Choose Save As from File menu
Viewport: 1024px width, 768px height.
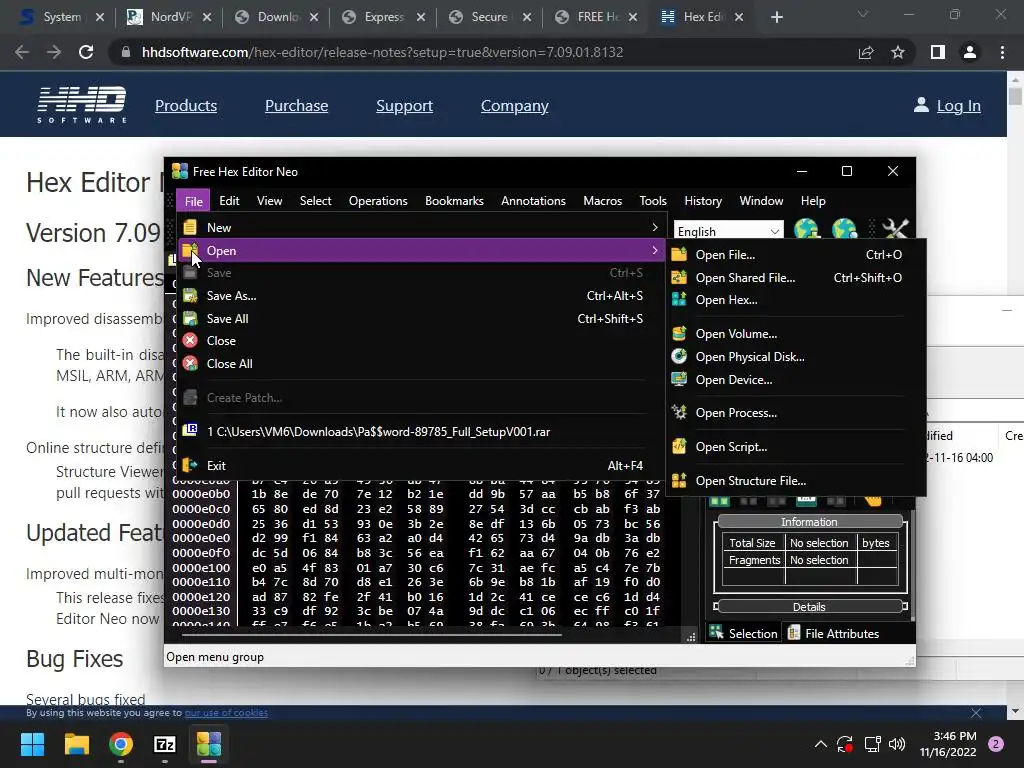coord(421,296)
